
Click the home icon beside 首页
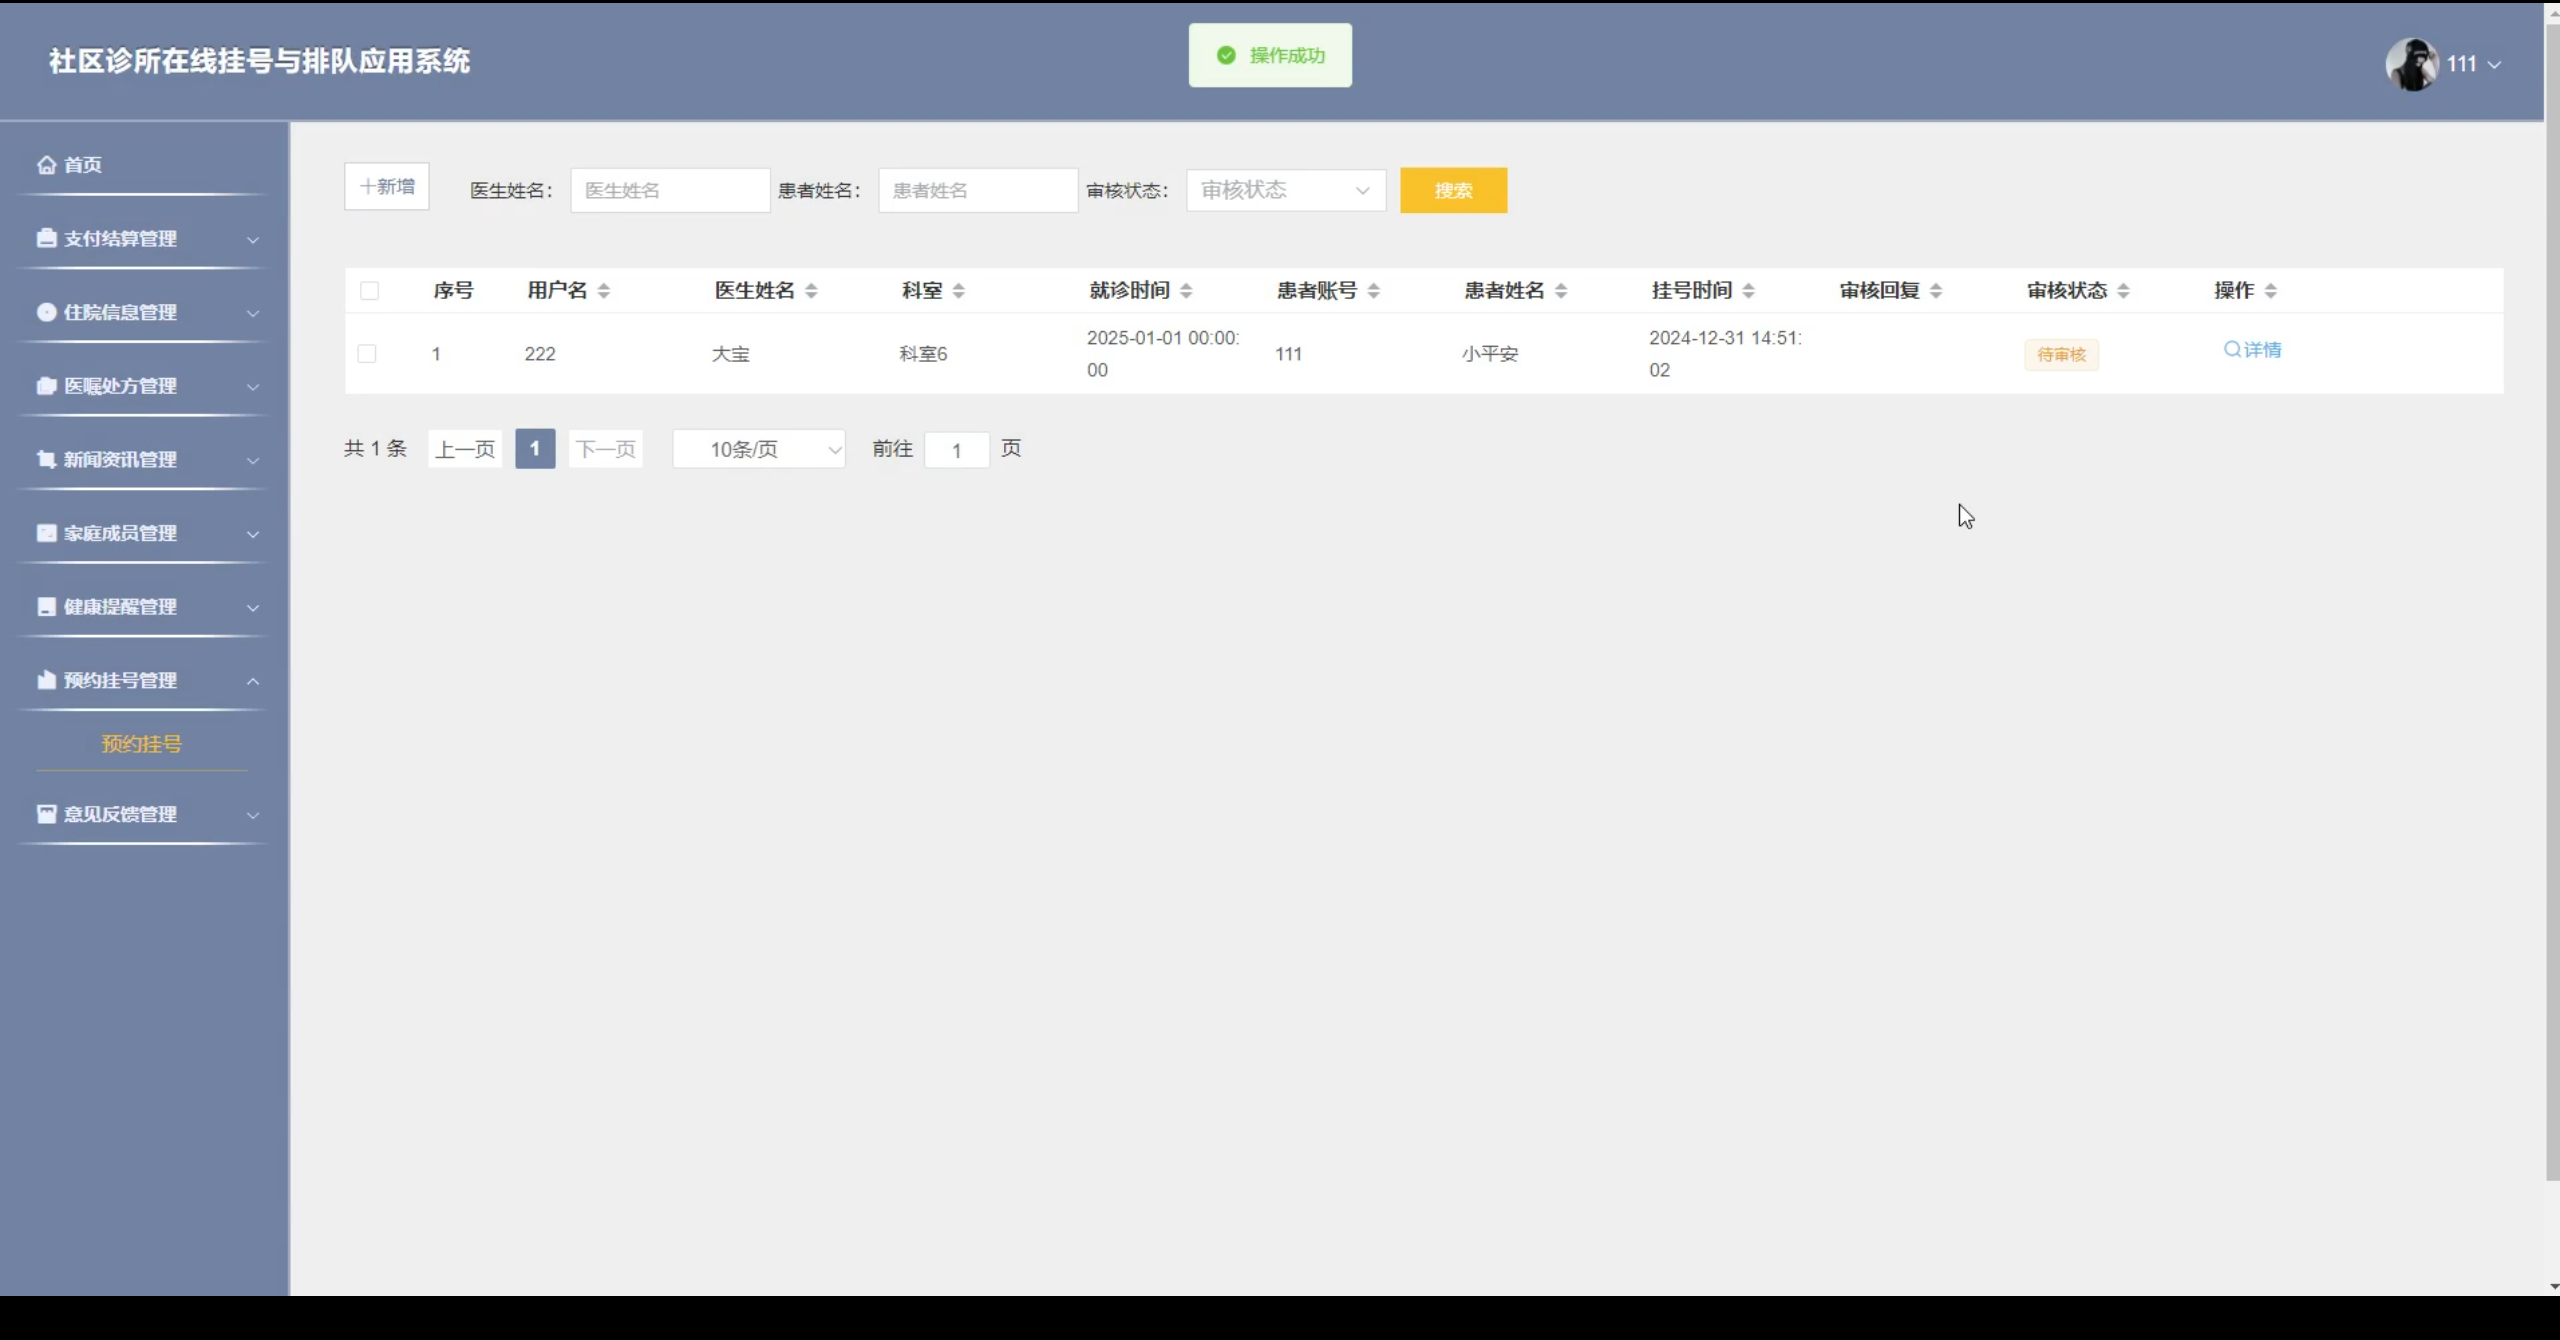point(46,165)
